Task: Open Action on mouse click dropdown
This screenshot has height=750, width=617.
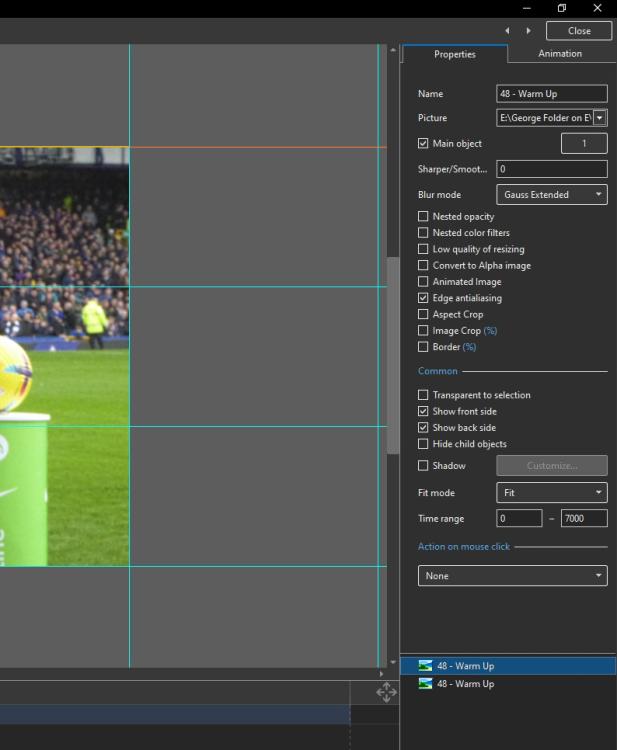Action: (x=512, y=576)
